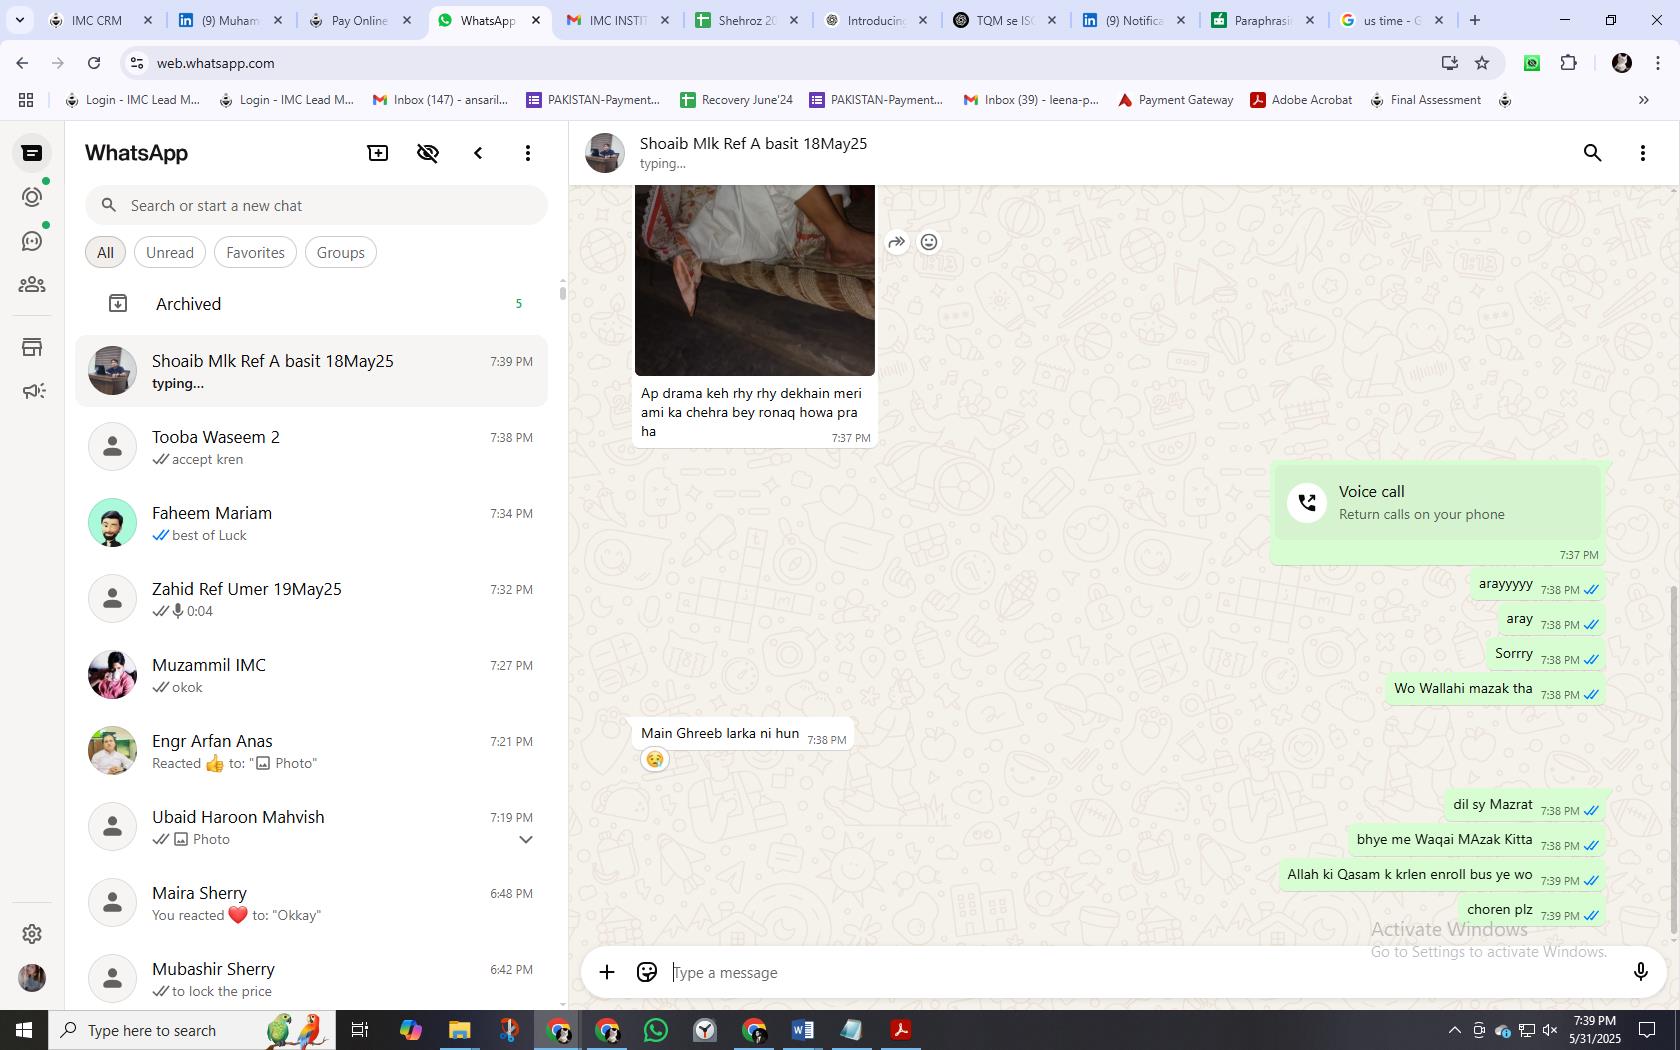
Task: Open Adobe Acrobat bookmark
Action: coord(1301,100)
